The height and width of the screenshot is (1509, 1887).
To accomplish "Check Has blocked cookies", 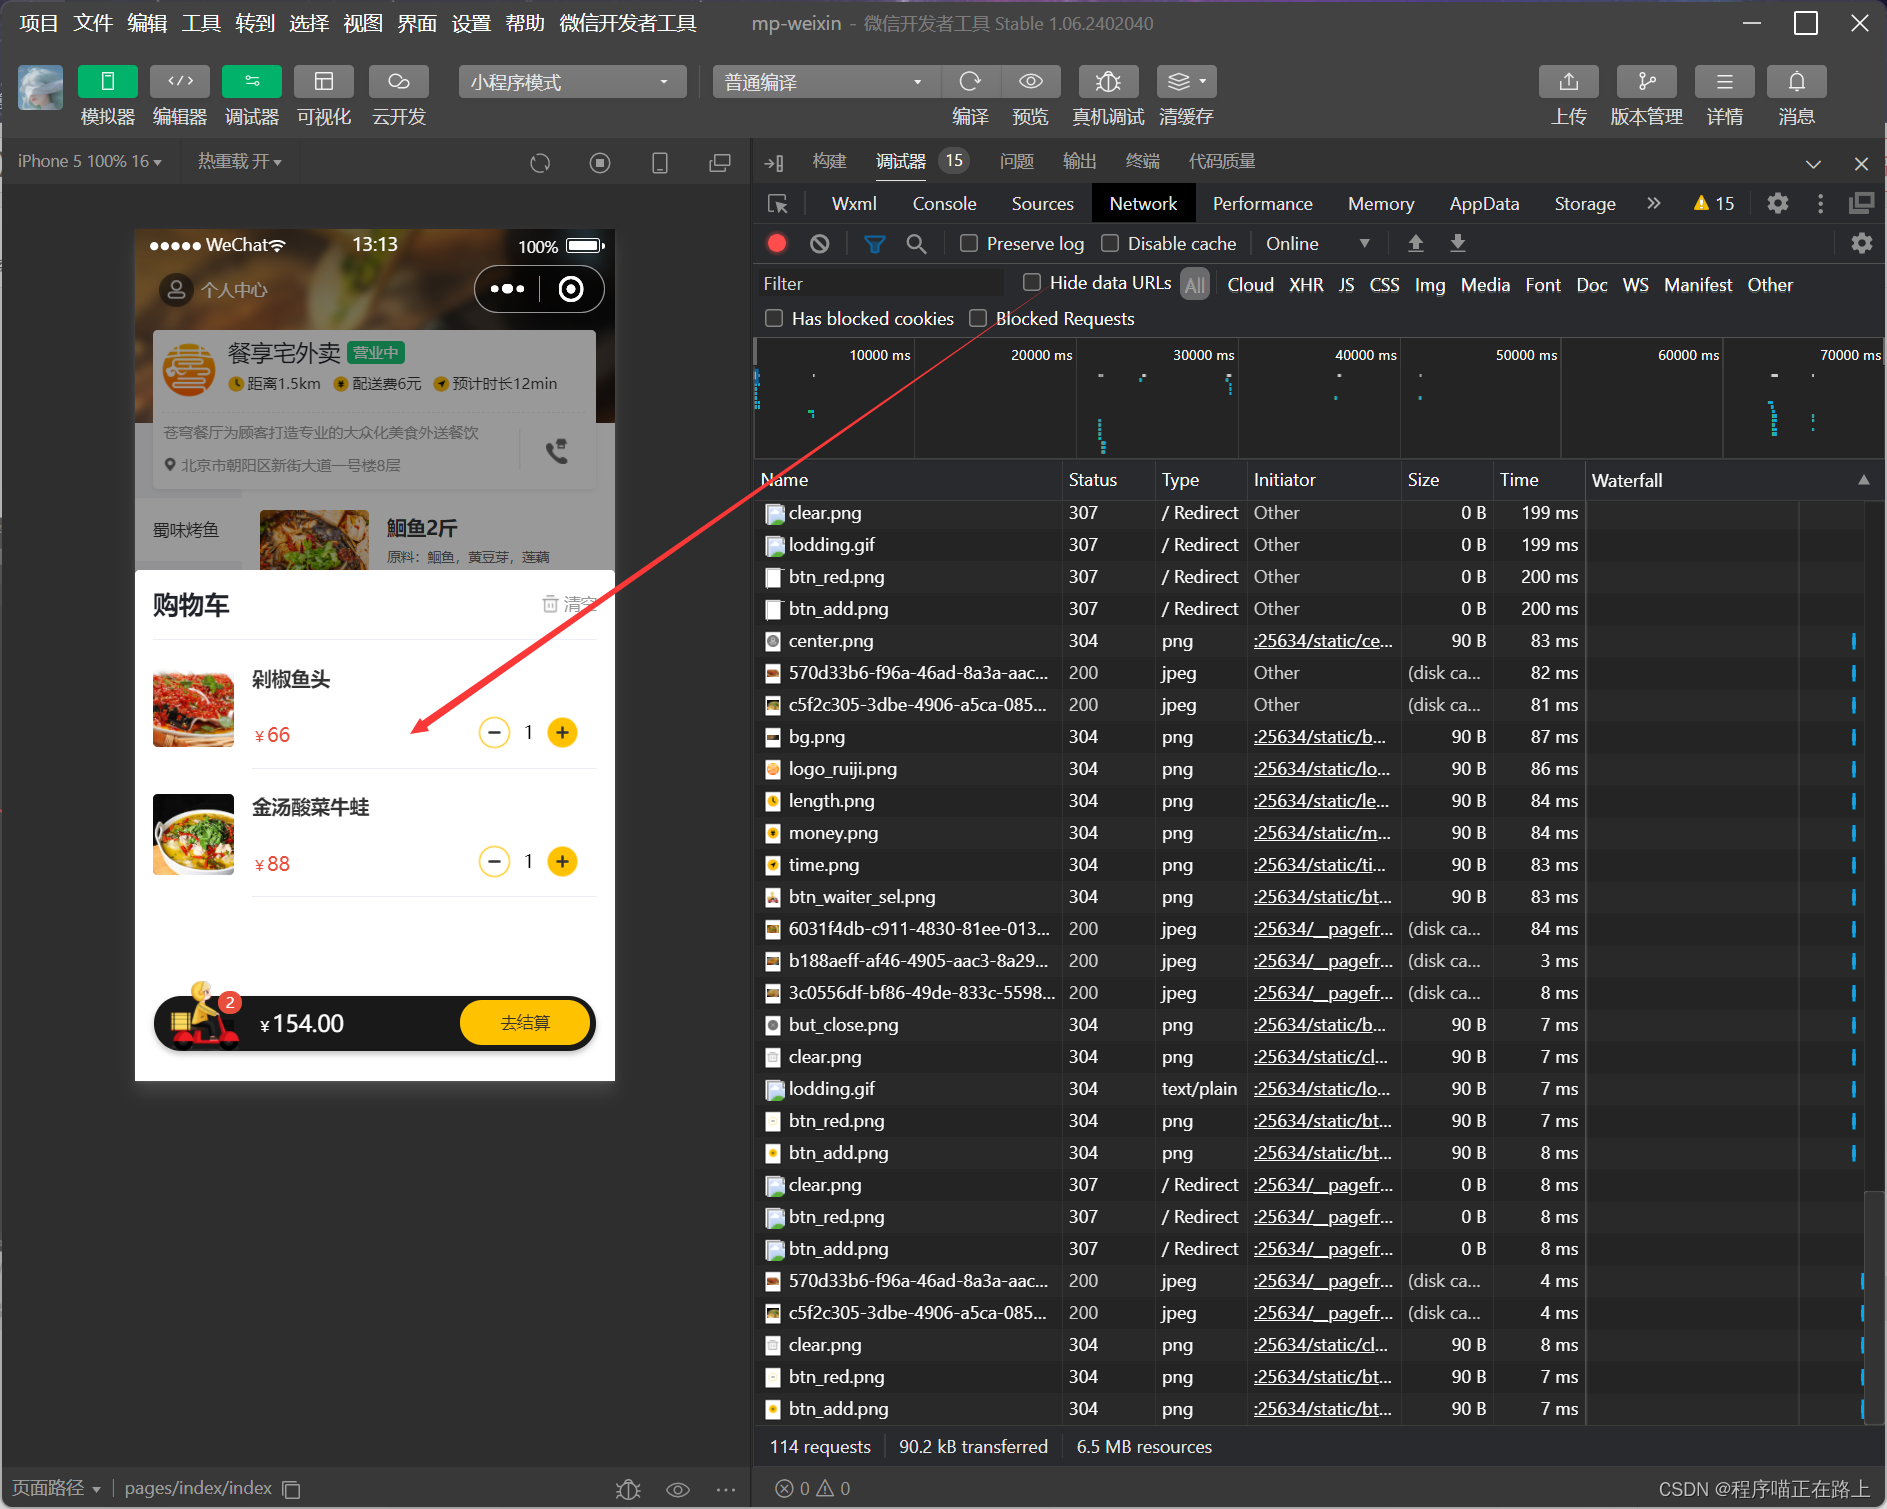I will click(x=774, y=318).
